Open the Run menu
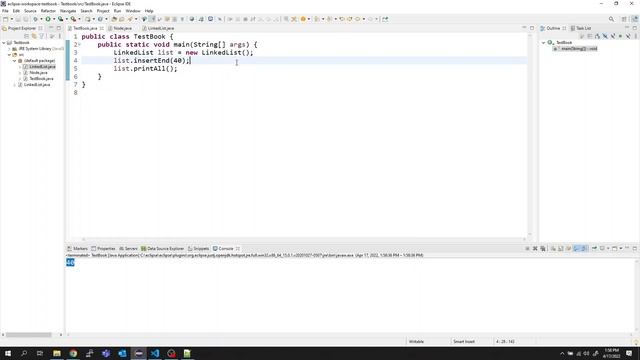 click(x=118, y=11)
